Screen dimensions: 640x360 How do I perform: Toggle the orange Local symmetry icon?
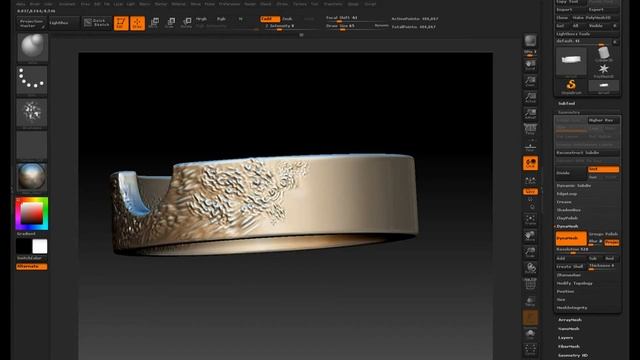pyautogui.click(x=530, y=163)
